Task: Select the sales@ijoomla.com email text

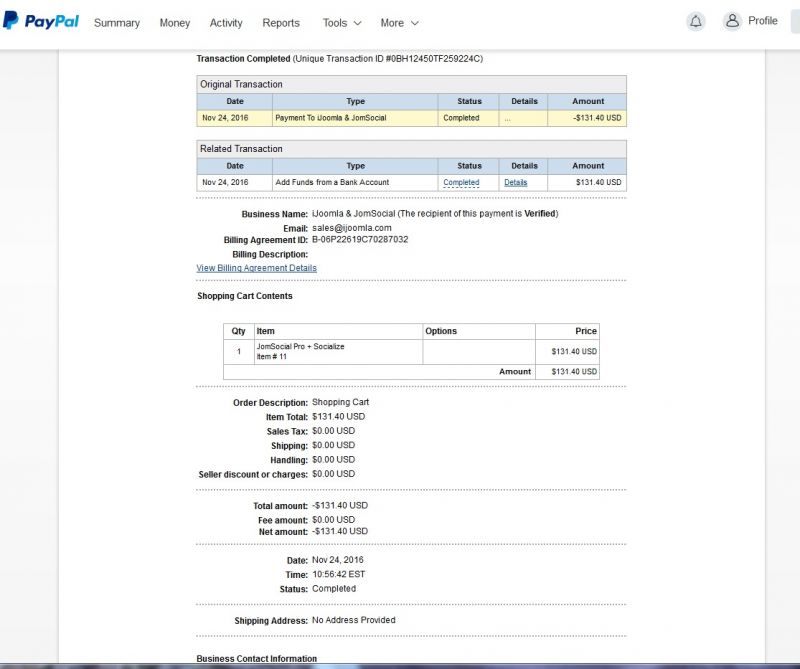Action: 352,228
